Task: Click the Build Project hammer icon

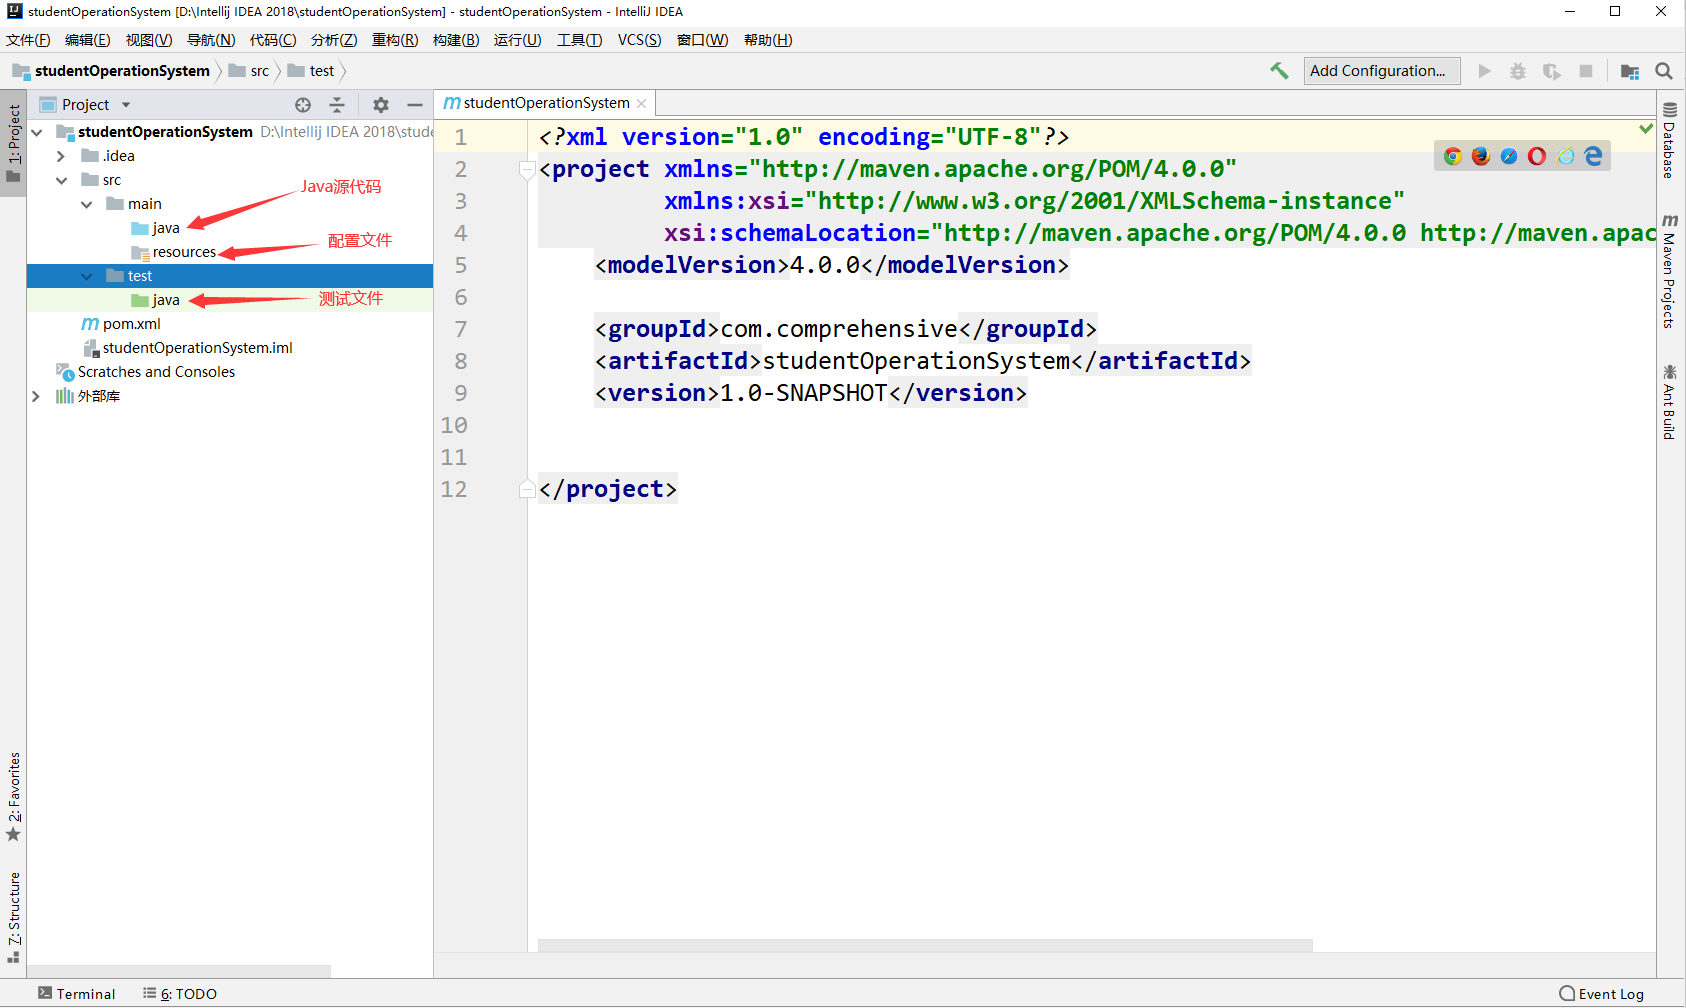Action: pyautogui.click(x=1279, y=71)
